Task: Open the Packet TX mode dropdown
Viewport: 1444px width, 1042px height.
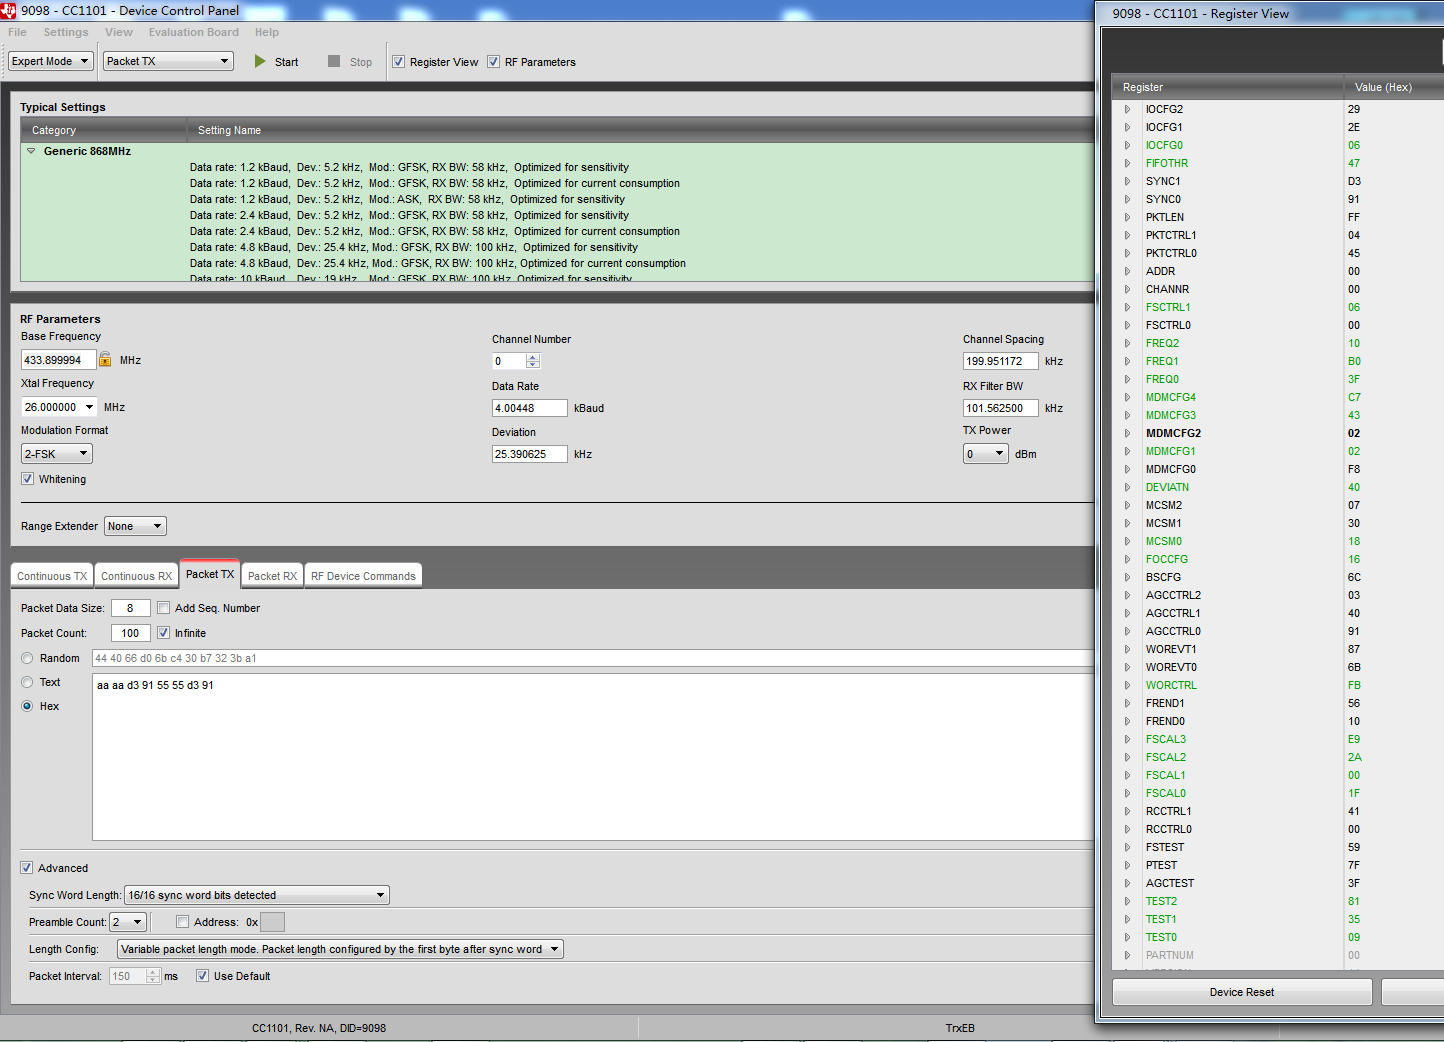Action: click(169, 61)
